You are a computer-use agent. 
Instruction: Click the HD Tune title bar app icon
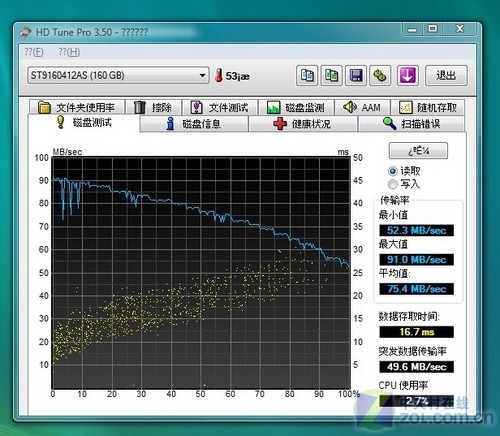click(25, 32)
